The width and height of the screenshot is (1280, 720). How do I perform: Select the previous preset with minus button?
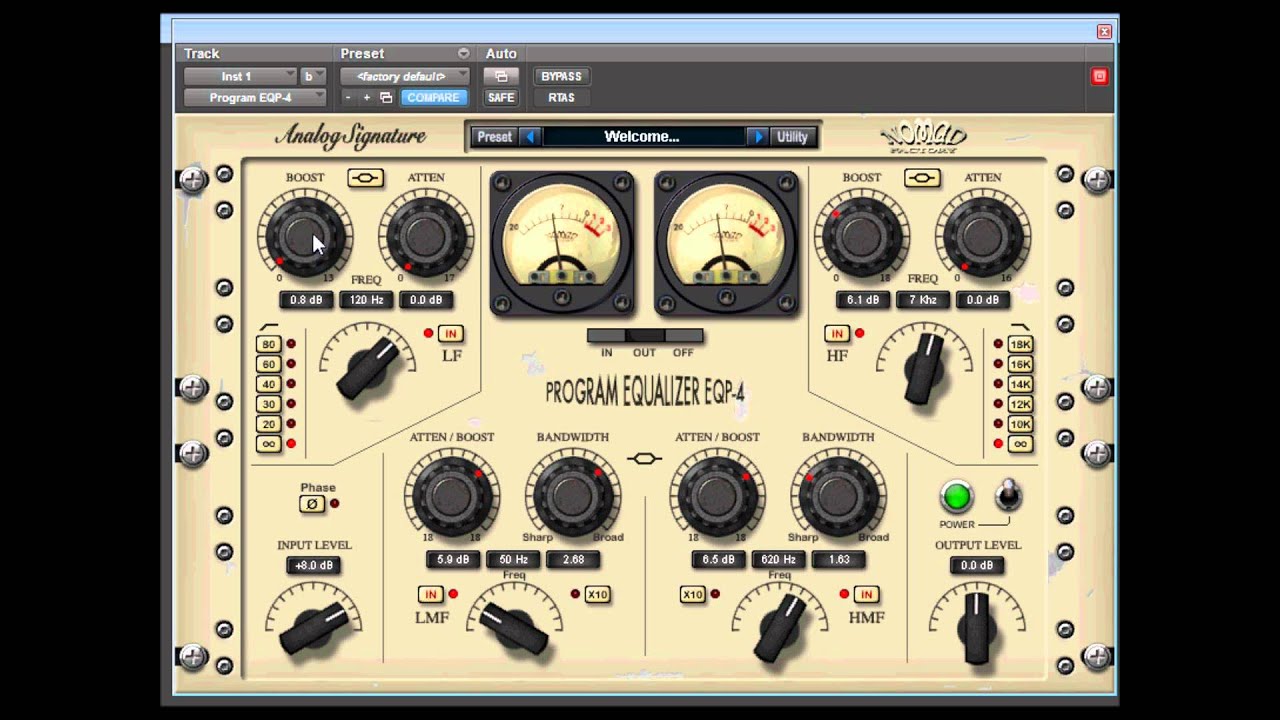click(x=348, y=98)
